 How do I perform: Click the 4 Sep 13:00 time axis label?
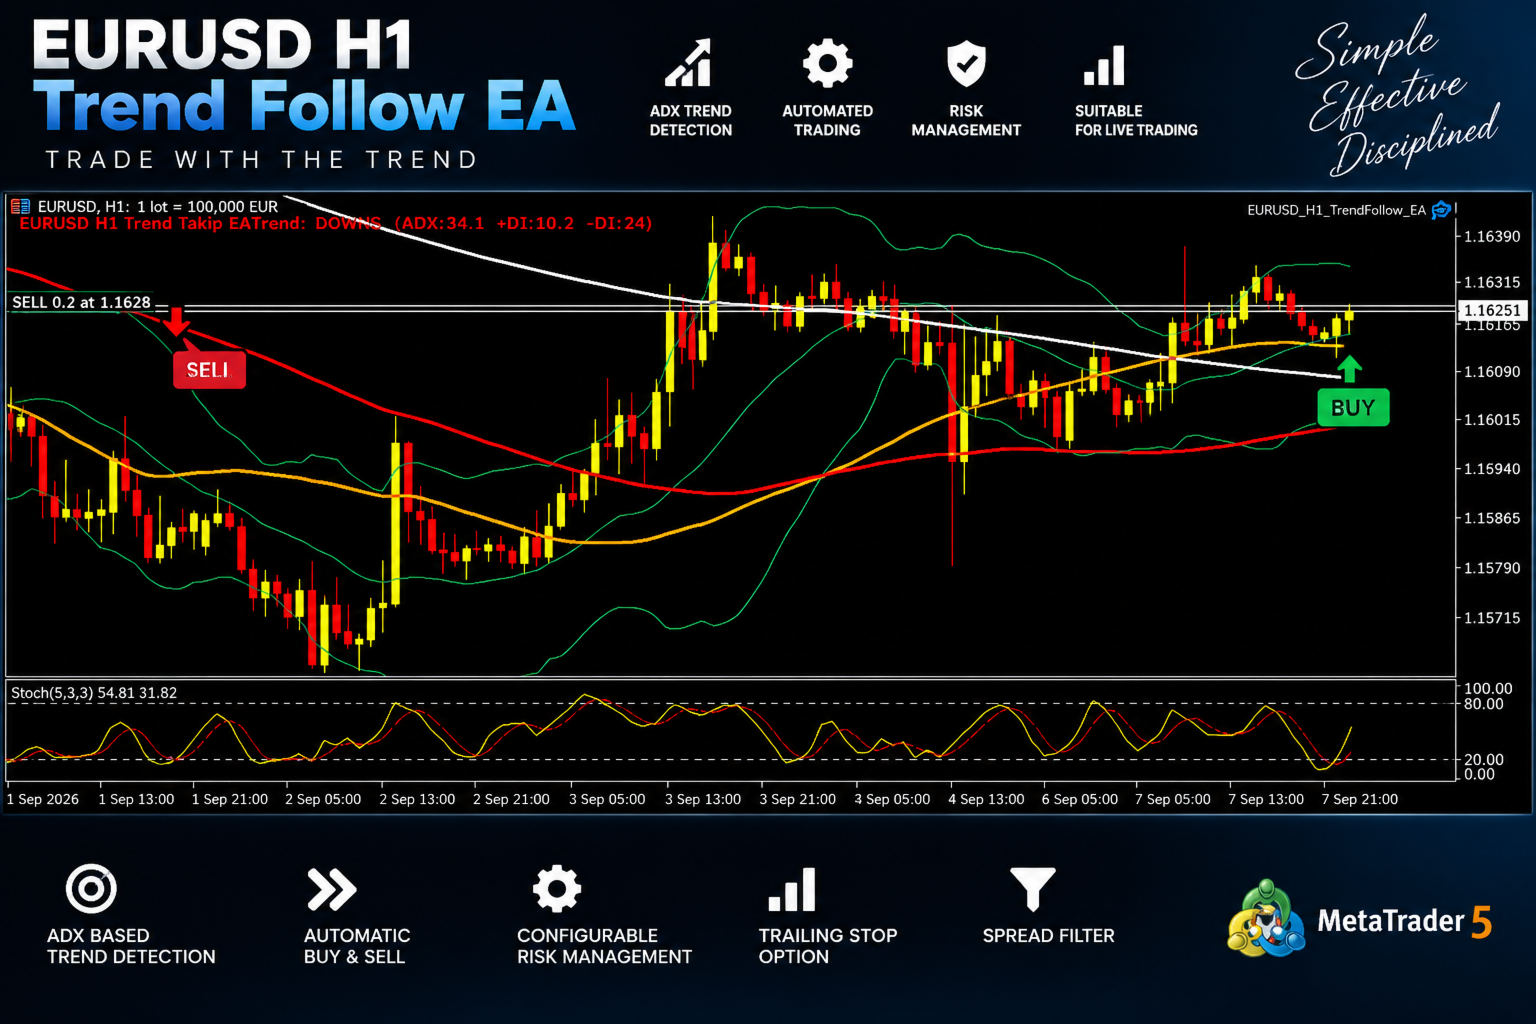pos(986,799)
